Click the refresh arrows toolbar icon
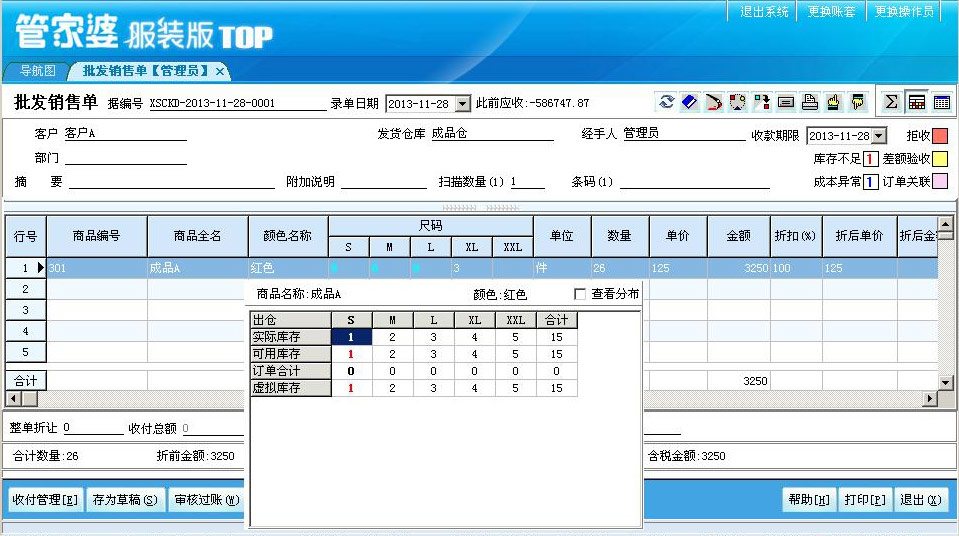The width and height of the screenshot is (959, 536). [666, 102]
